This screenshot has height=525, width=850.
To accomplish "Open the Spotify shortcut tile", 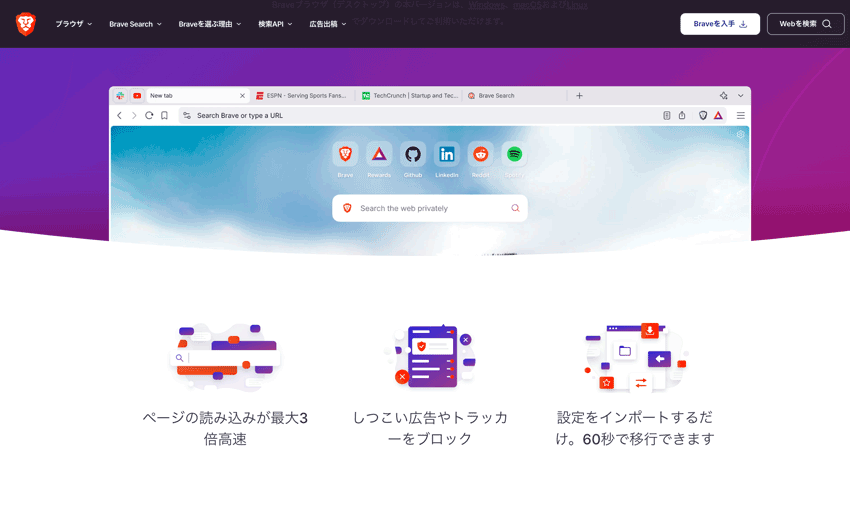I will coord(514,159).
